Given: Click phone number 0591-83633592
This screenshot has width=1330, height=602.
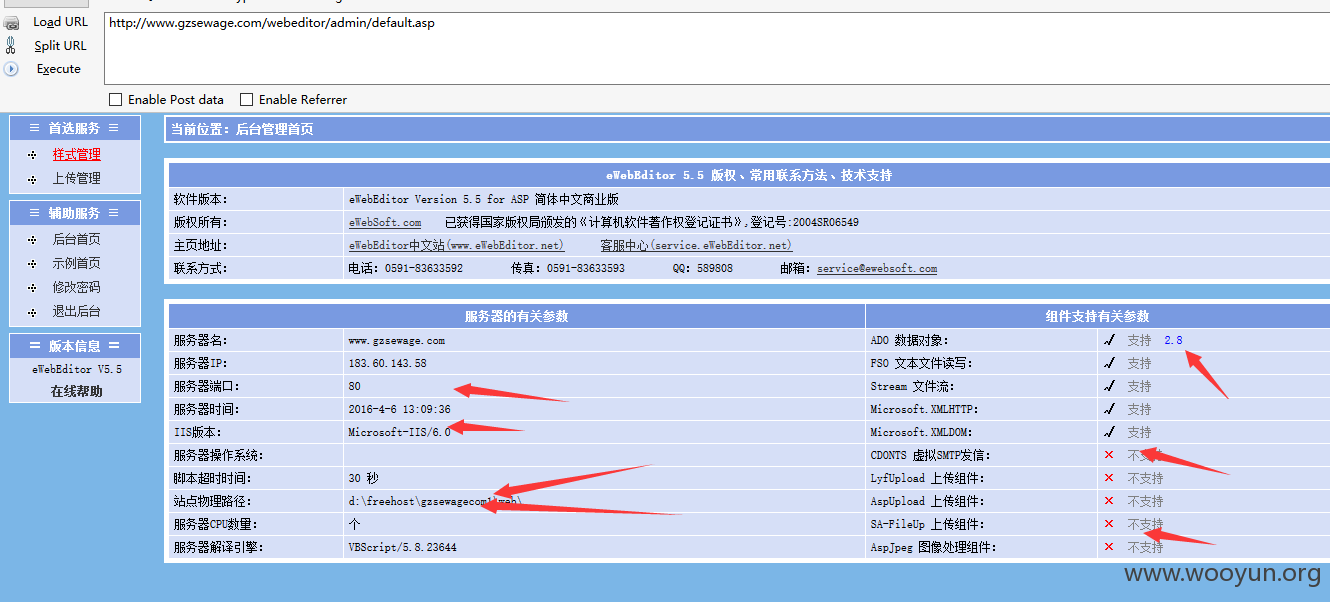Looking at the screenshot, I should tap(424, 268).
